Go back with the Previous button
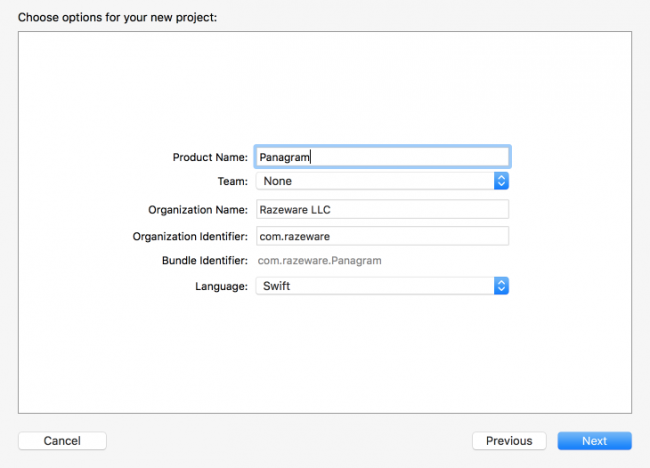 coord(509,441)
